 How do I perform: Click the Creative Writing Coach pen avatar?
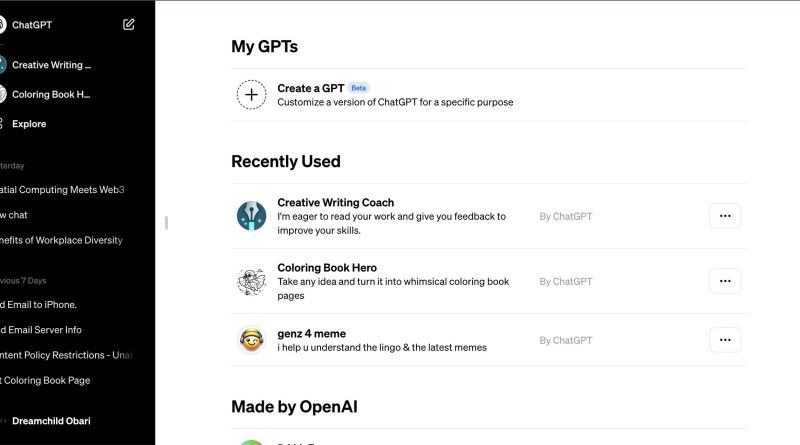point(252,216)
